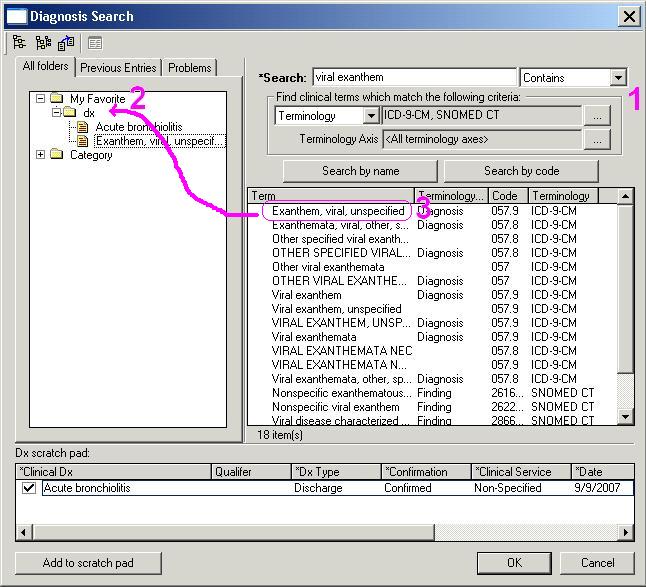Click the Dx Type column header

click(336, 472)
